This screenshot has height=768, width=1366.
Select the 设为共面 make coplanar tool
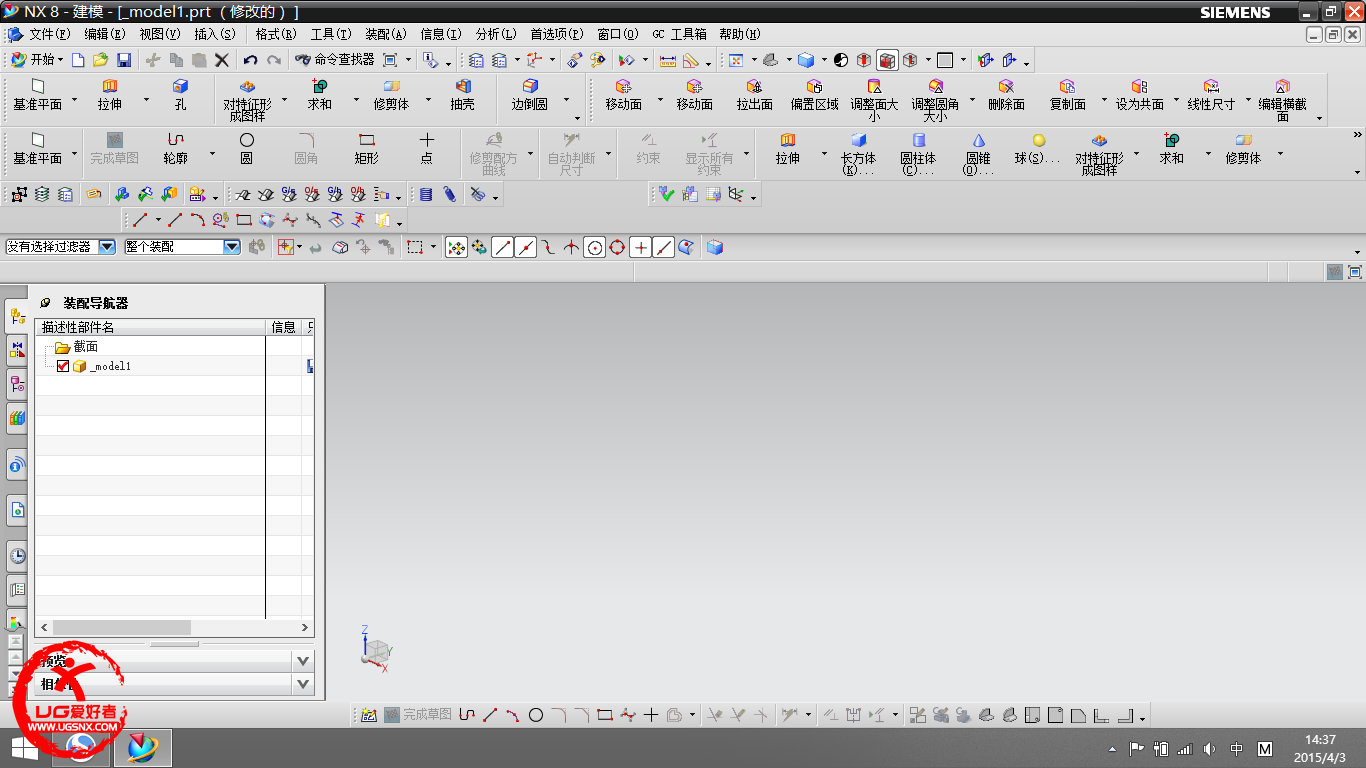click(1139, 95)
